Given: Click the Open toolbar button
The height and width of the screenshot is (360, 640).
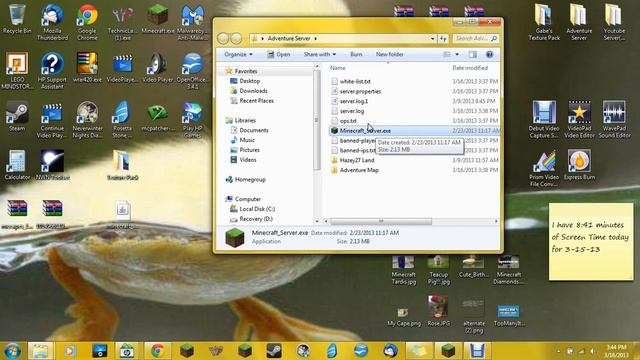Looking at the screenshot, I should (x=278, y=54).
